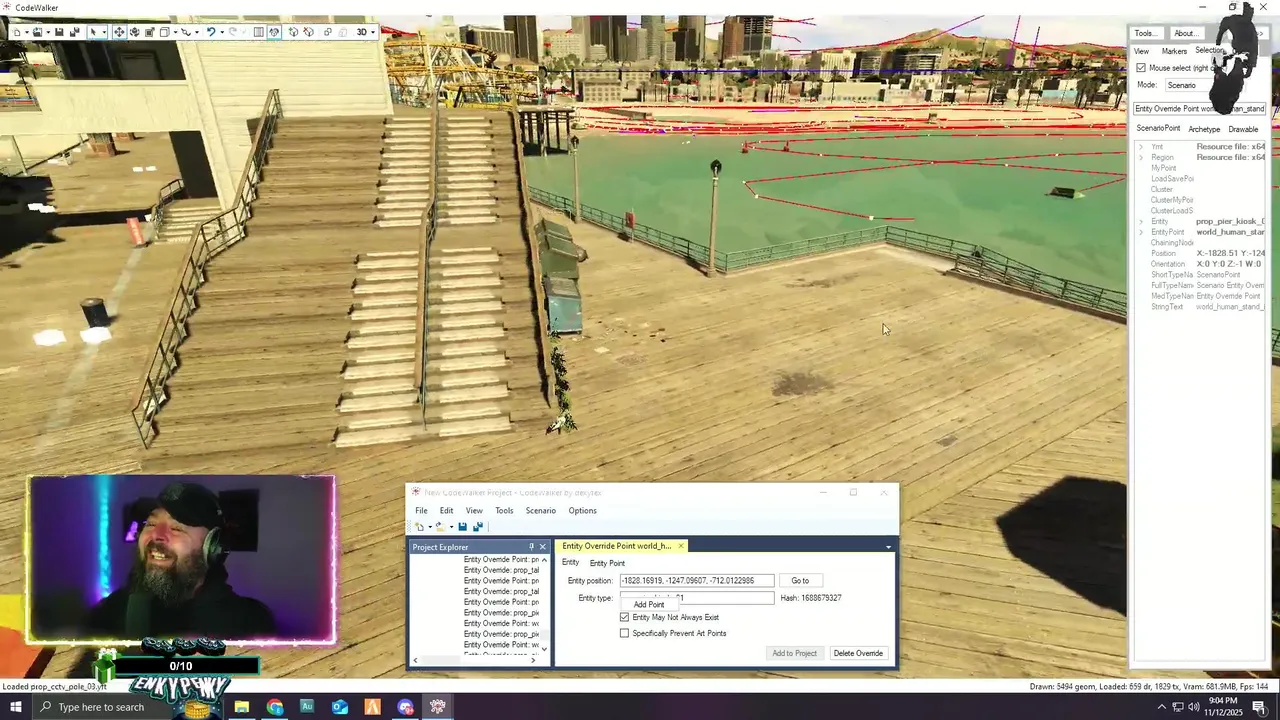Expand the Region property row

tap(1141, 158)
